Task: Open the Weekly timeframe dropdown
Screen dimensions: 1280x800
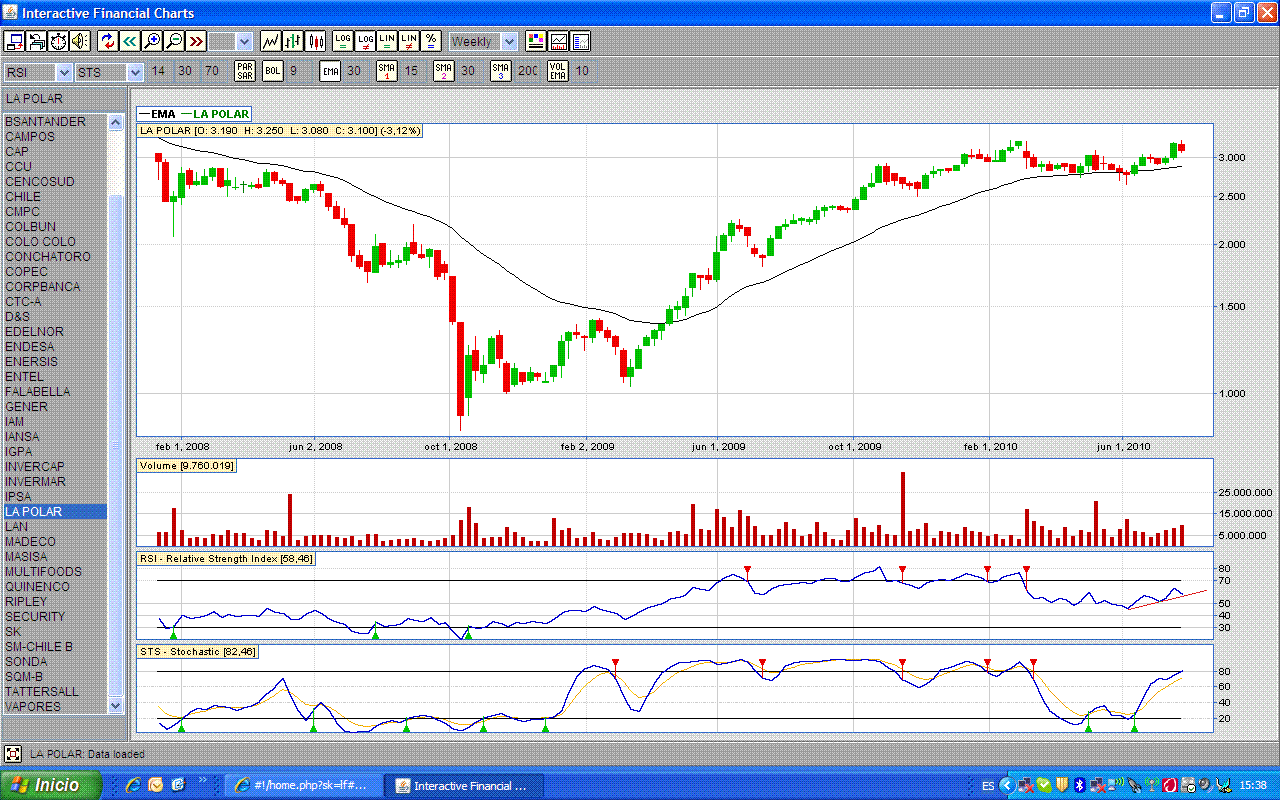Action: [483, 41]
